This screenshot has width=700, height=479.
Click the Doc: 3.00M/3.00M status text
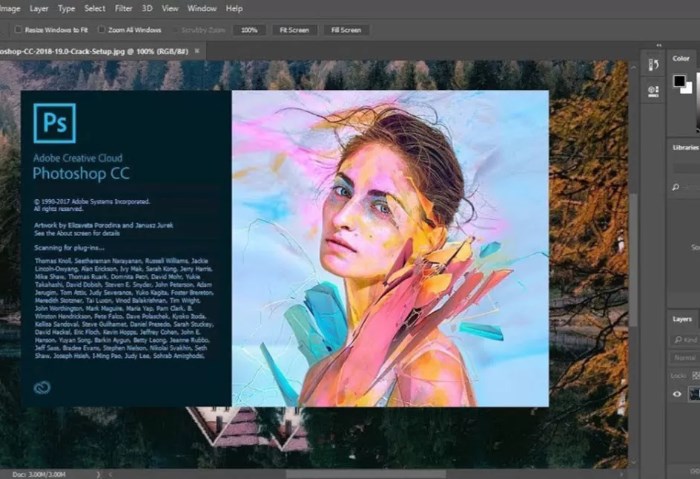coord(39,474)
